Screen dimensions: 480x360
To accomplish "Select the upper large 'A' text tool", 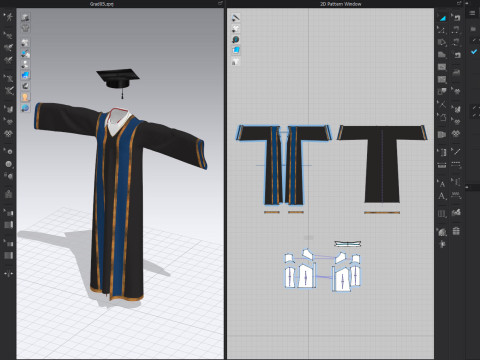I will [442, 184].
